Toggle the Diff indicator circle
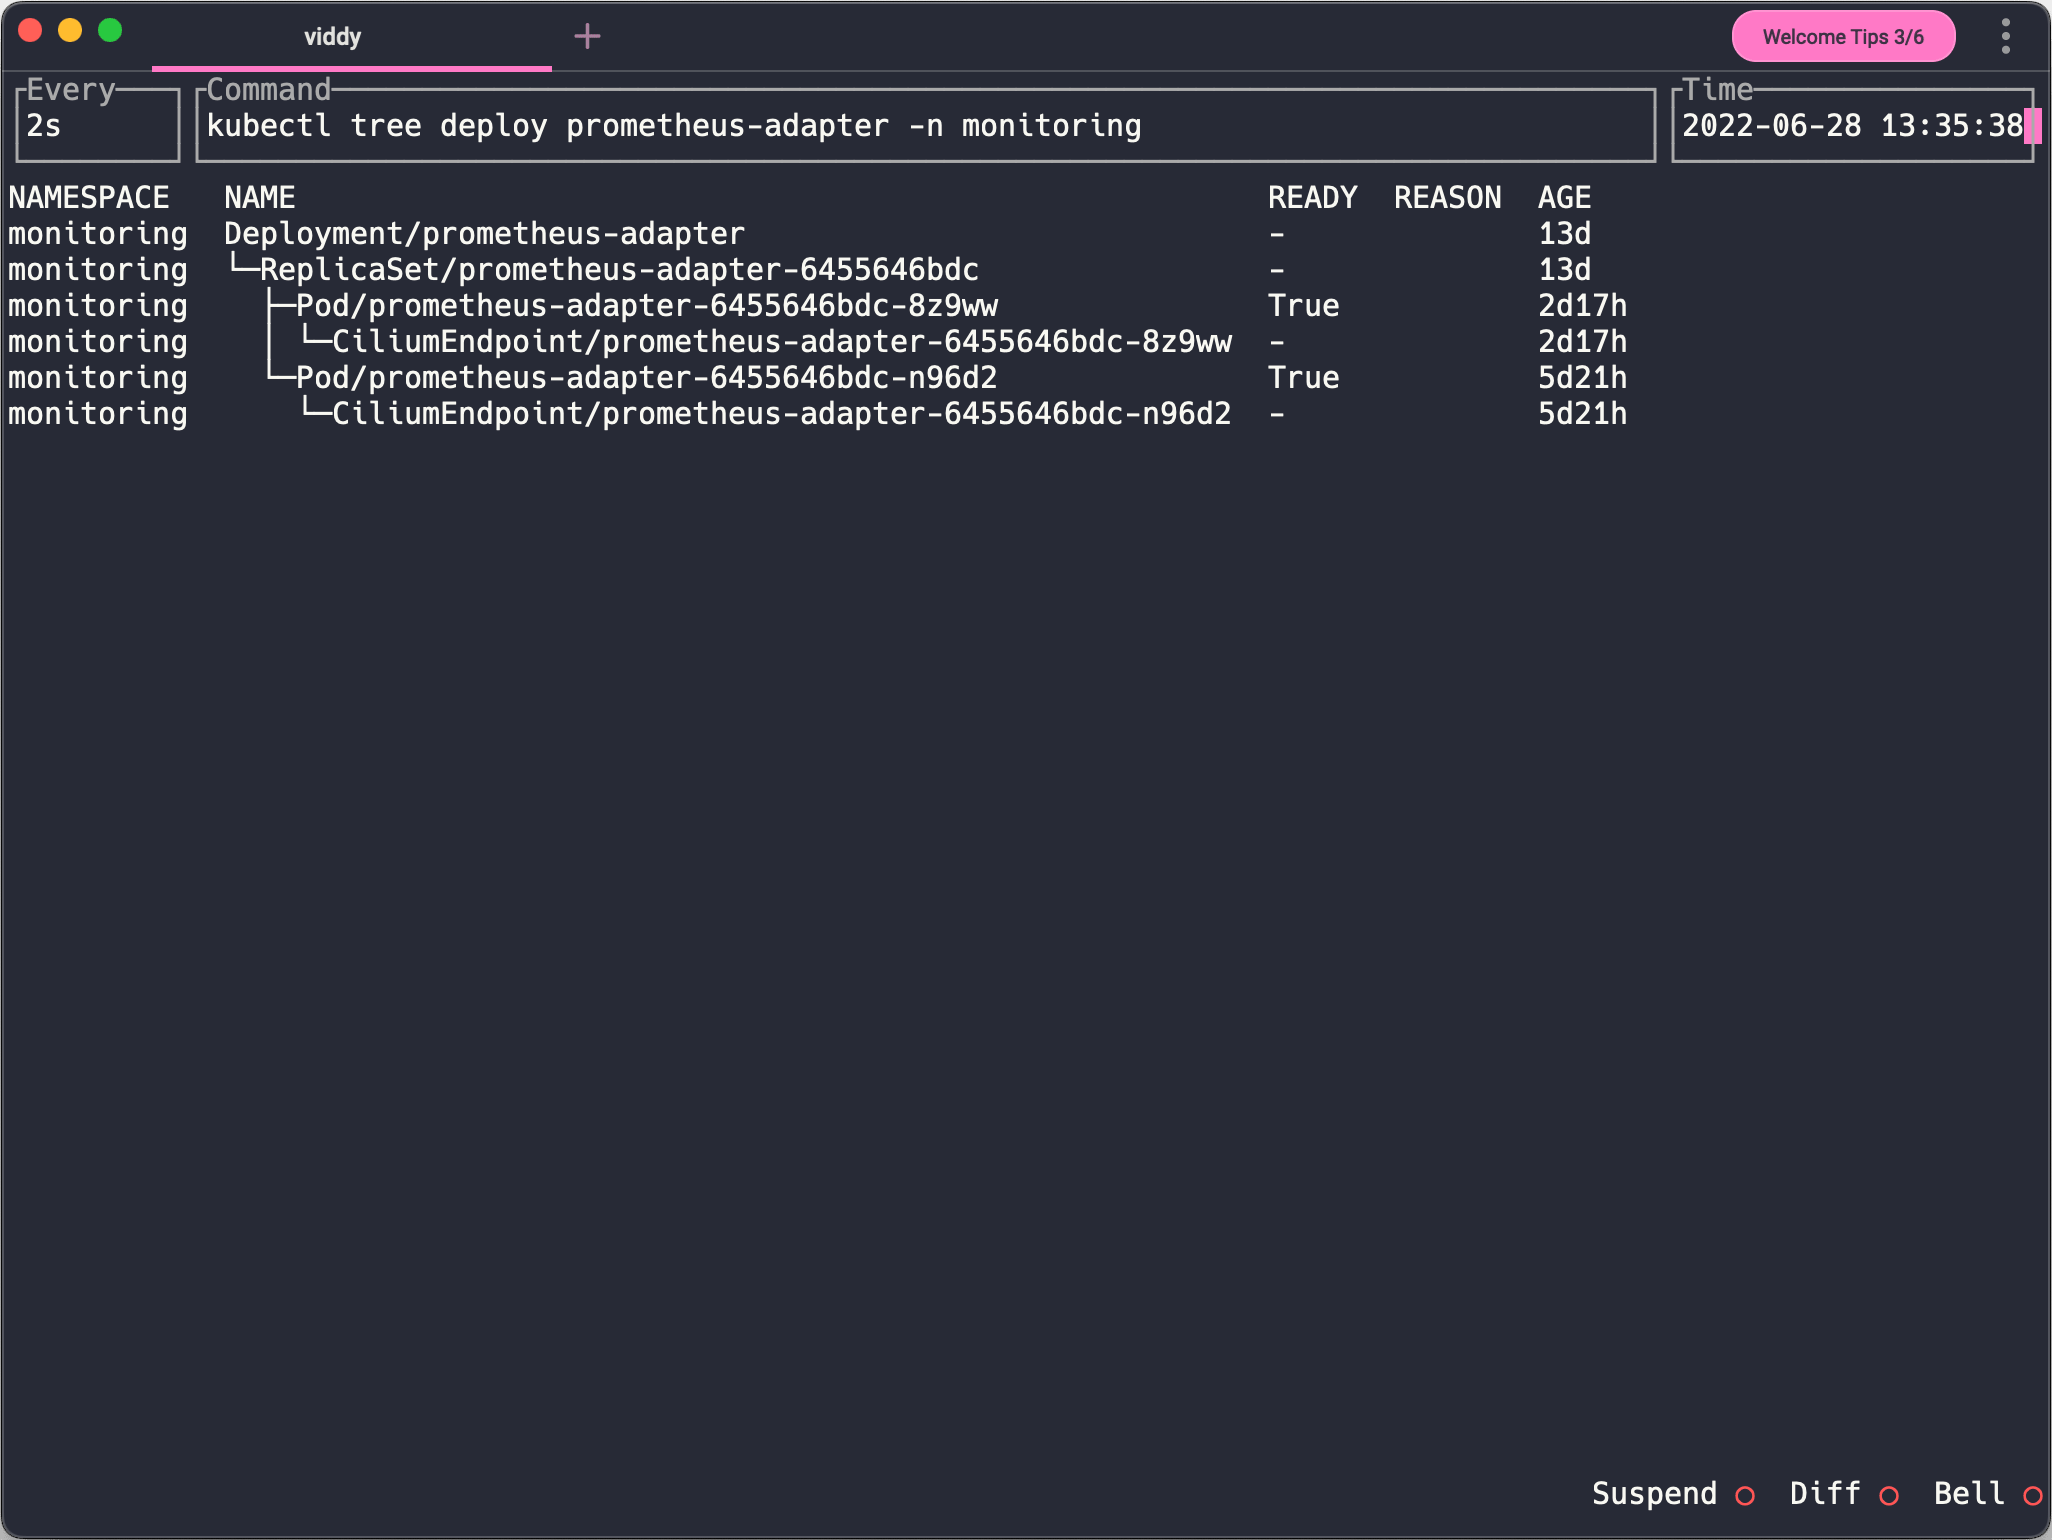Screen dimensions: 2052x1540 [1889, 1496]
